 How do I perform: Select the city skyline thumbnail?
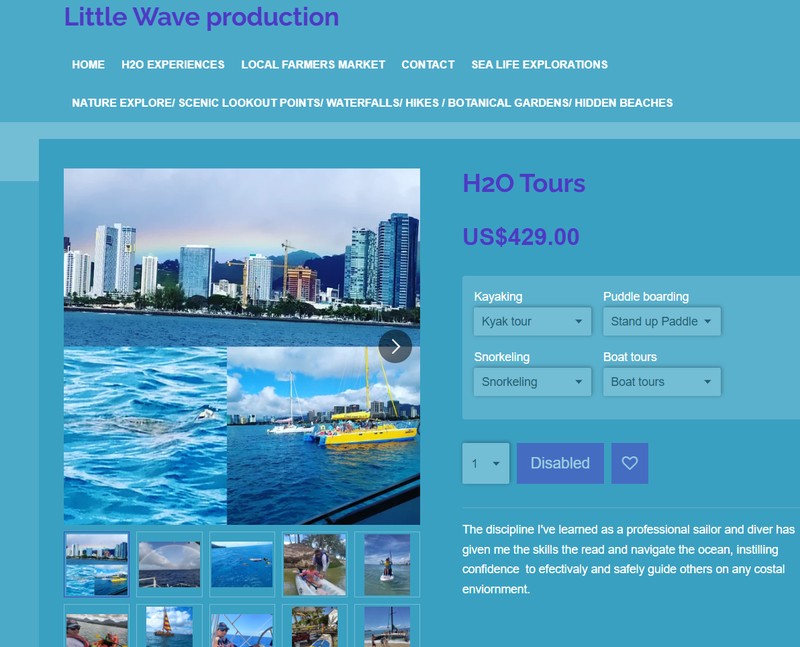(96, 565)
